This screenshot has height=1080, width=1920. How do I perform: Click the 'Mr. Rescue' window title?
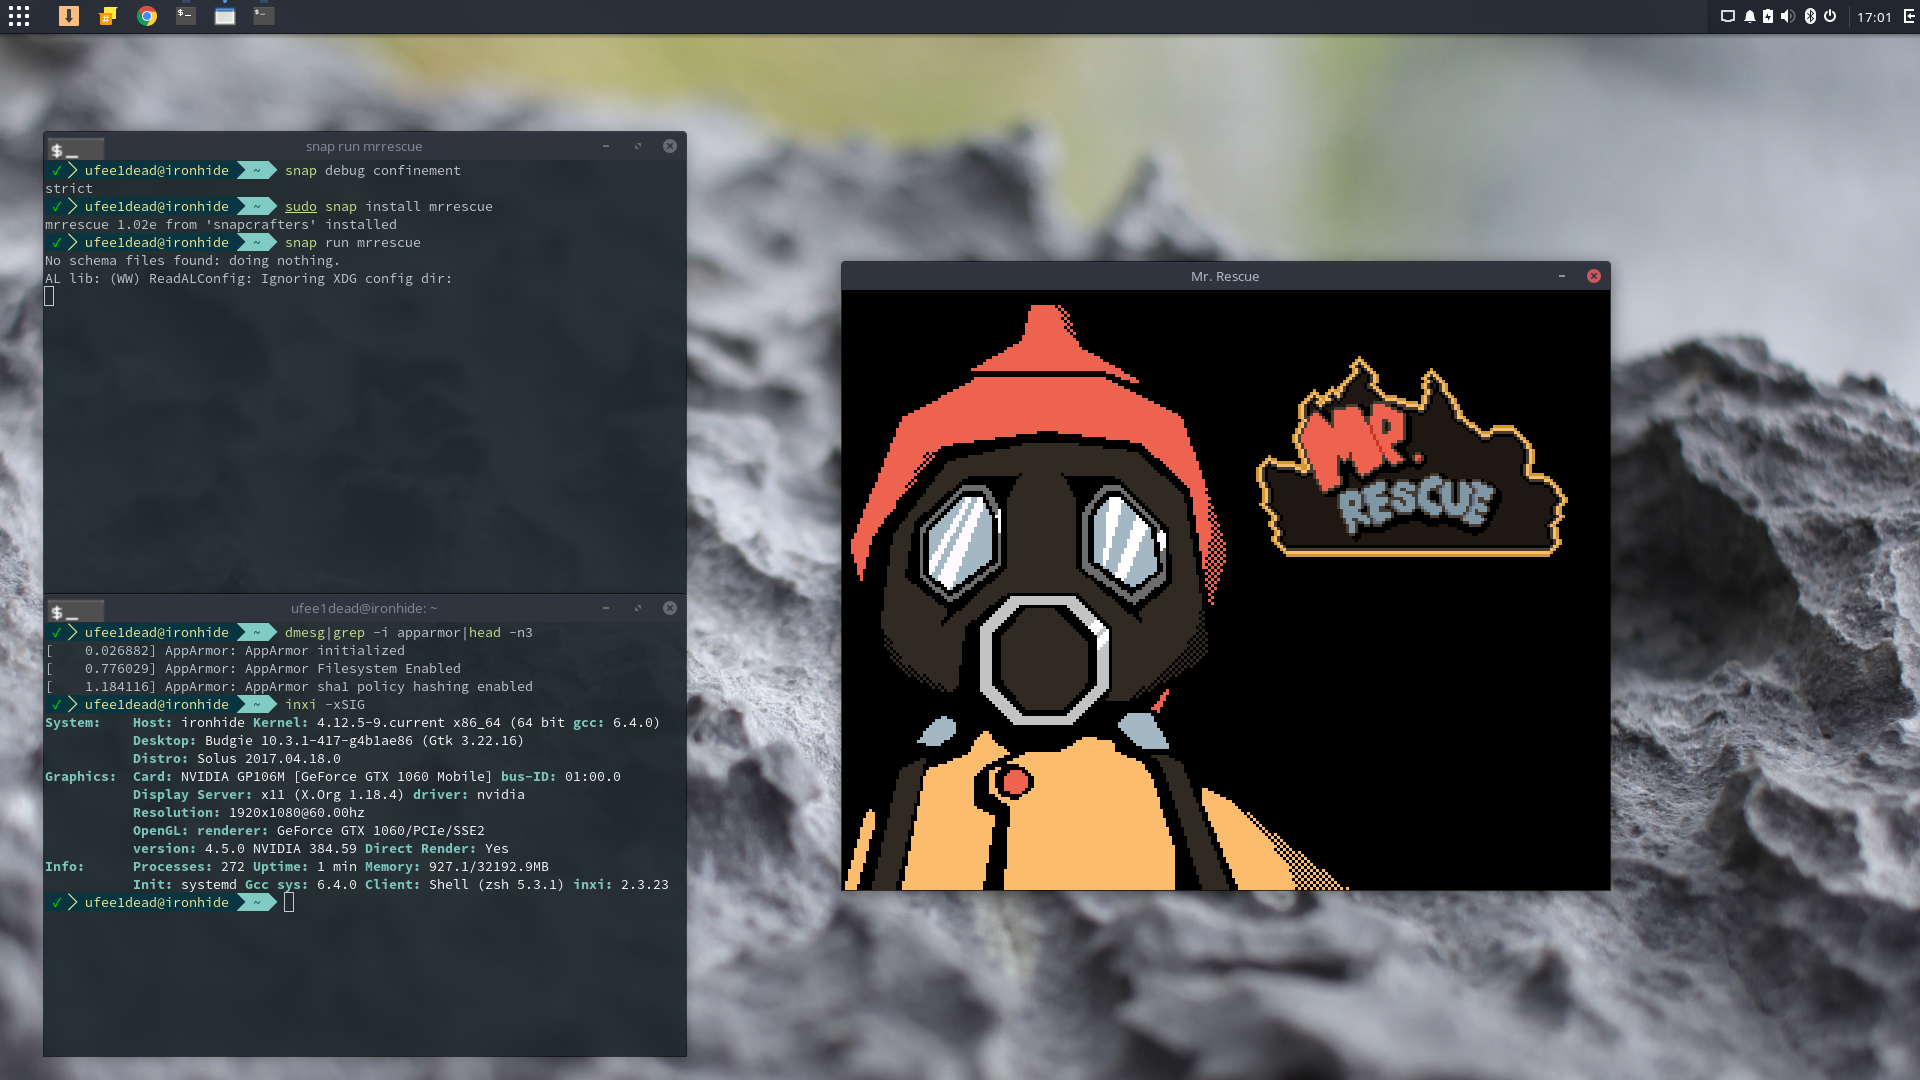[1225, 277]
